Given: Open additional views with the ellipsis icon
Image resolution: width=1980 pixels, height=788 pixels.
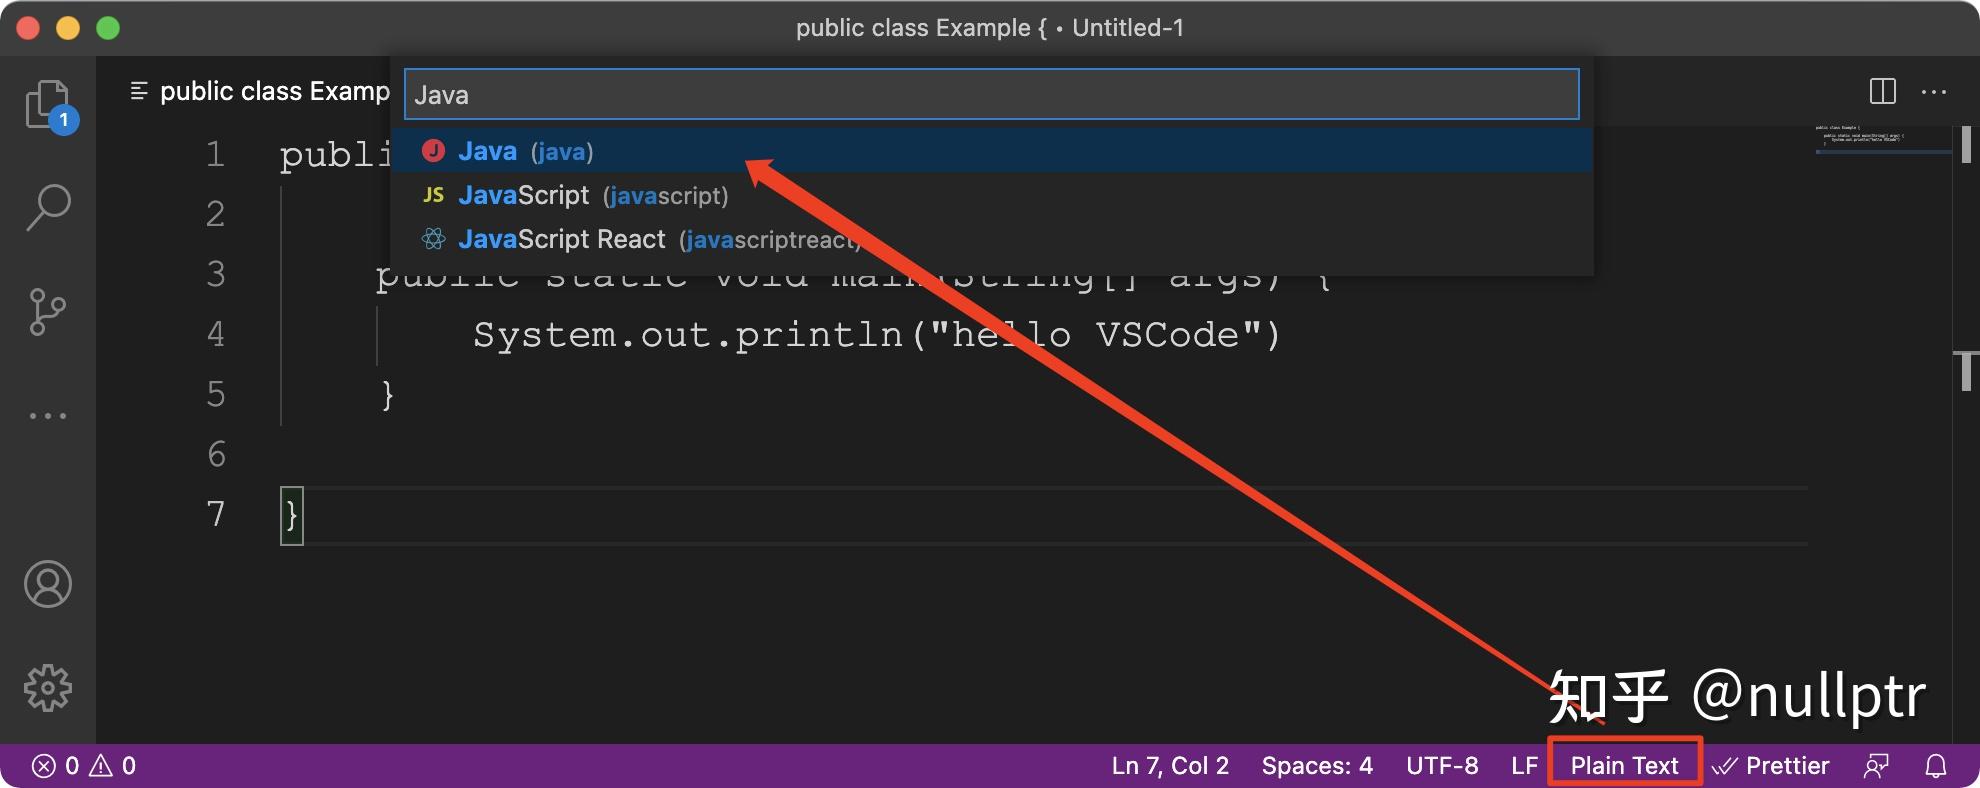Looking at the screenshot, I should [x=48, y=415].
